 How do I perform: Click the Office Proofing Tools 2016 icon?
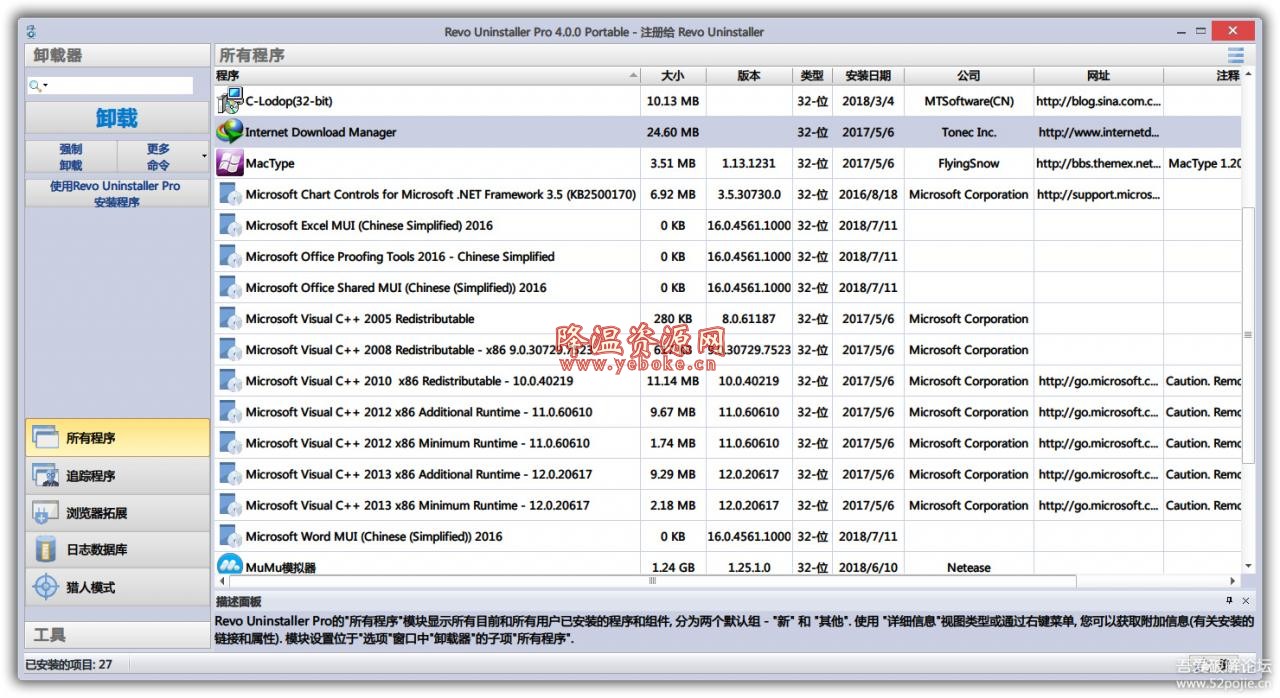click(230, 256)
